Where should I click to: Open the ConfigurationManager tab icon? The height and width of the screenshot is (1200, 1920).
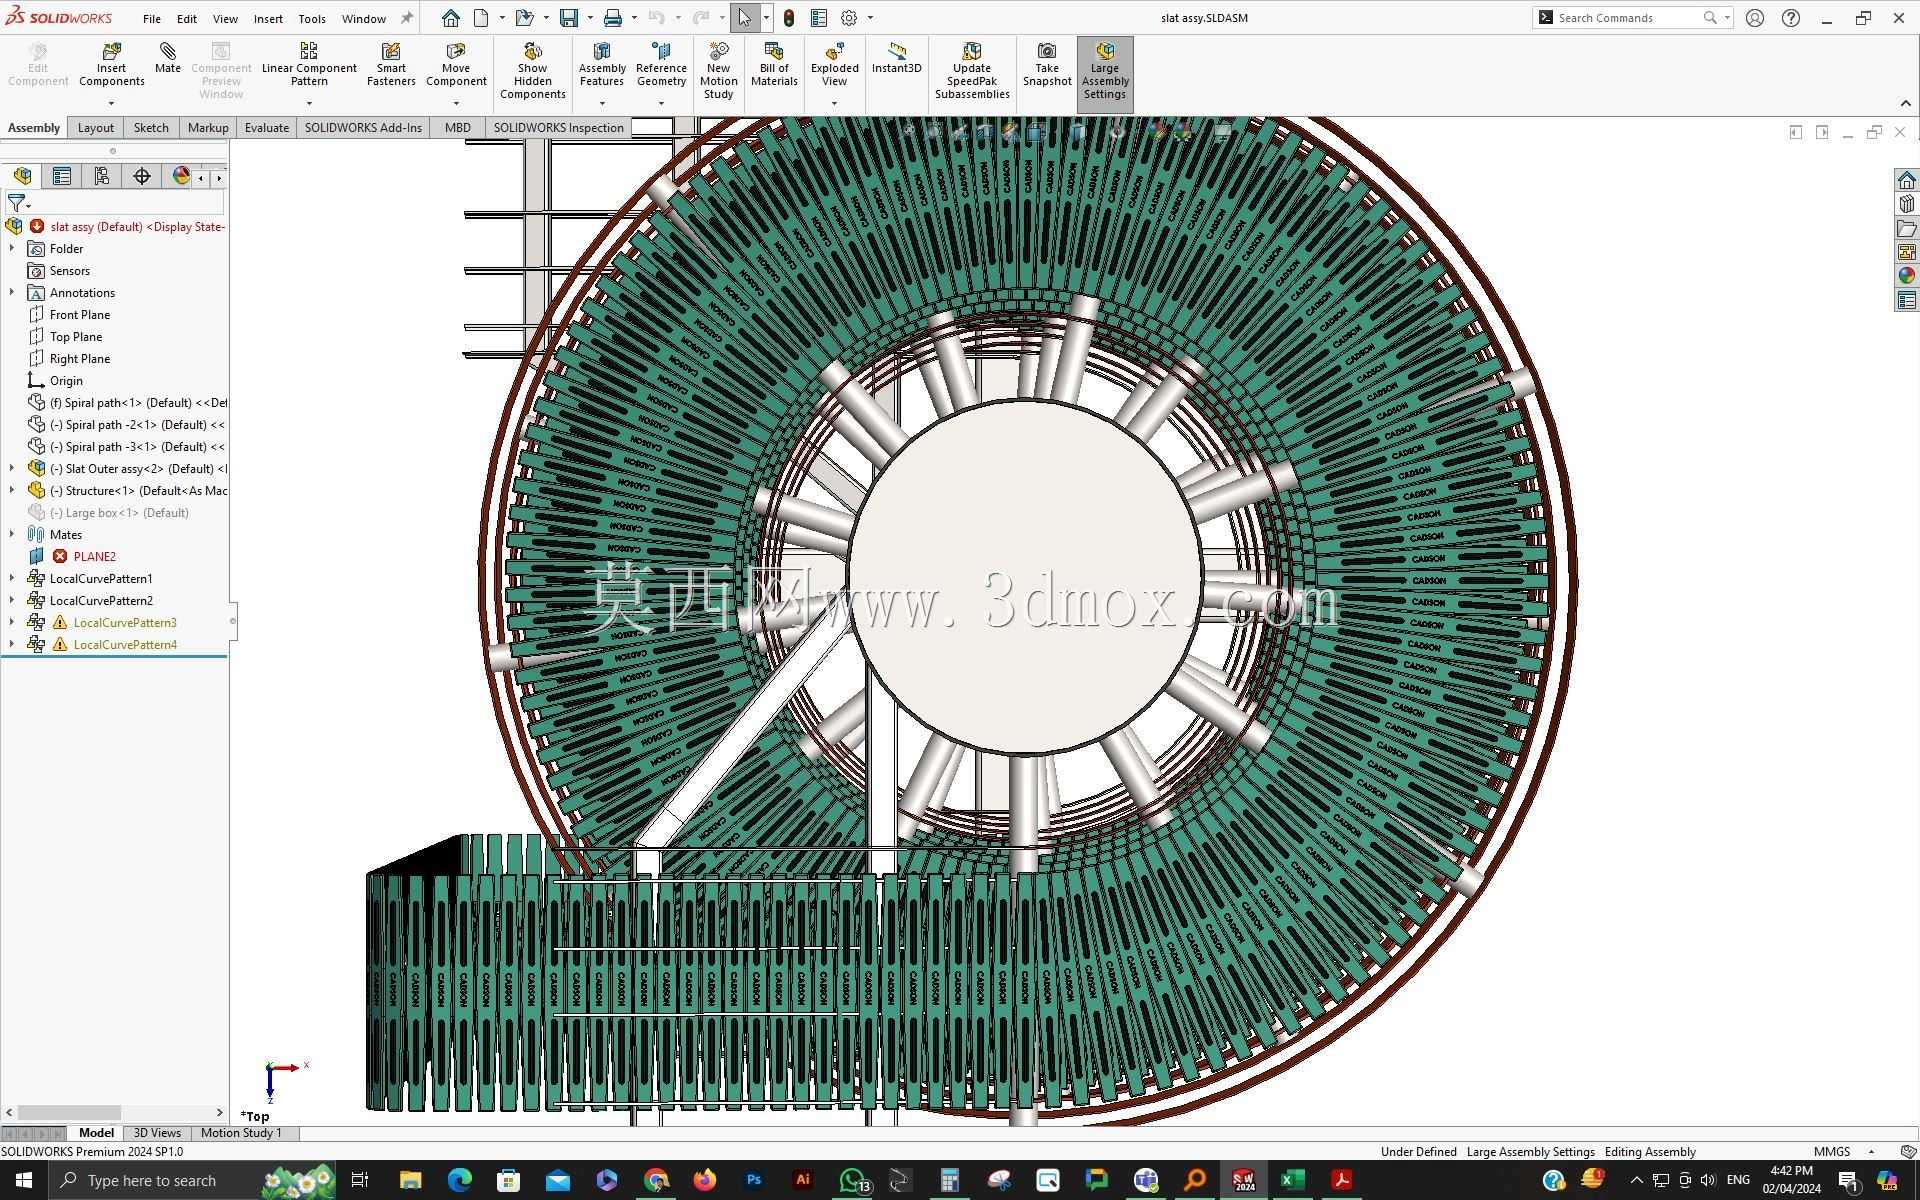point(102,176)
